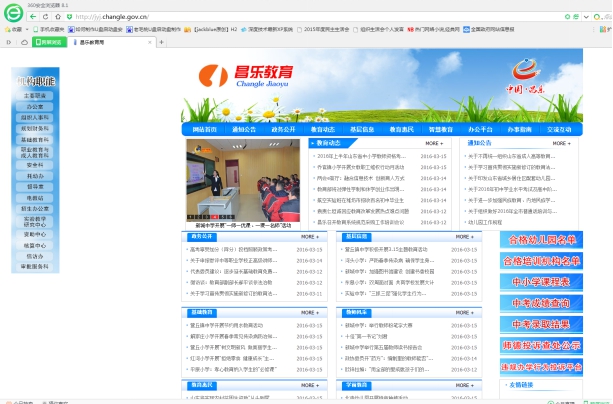Select the 办公平台 navigation item
The width and height of the screenshot is (613, 404).
pyautogui.click(x=480, y=129)
